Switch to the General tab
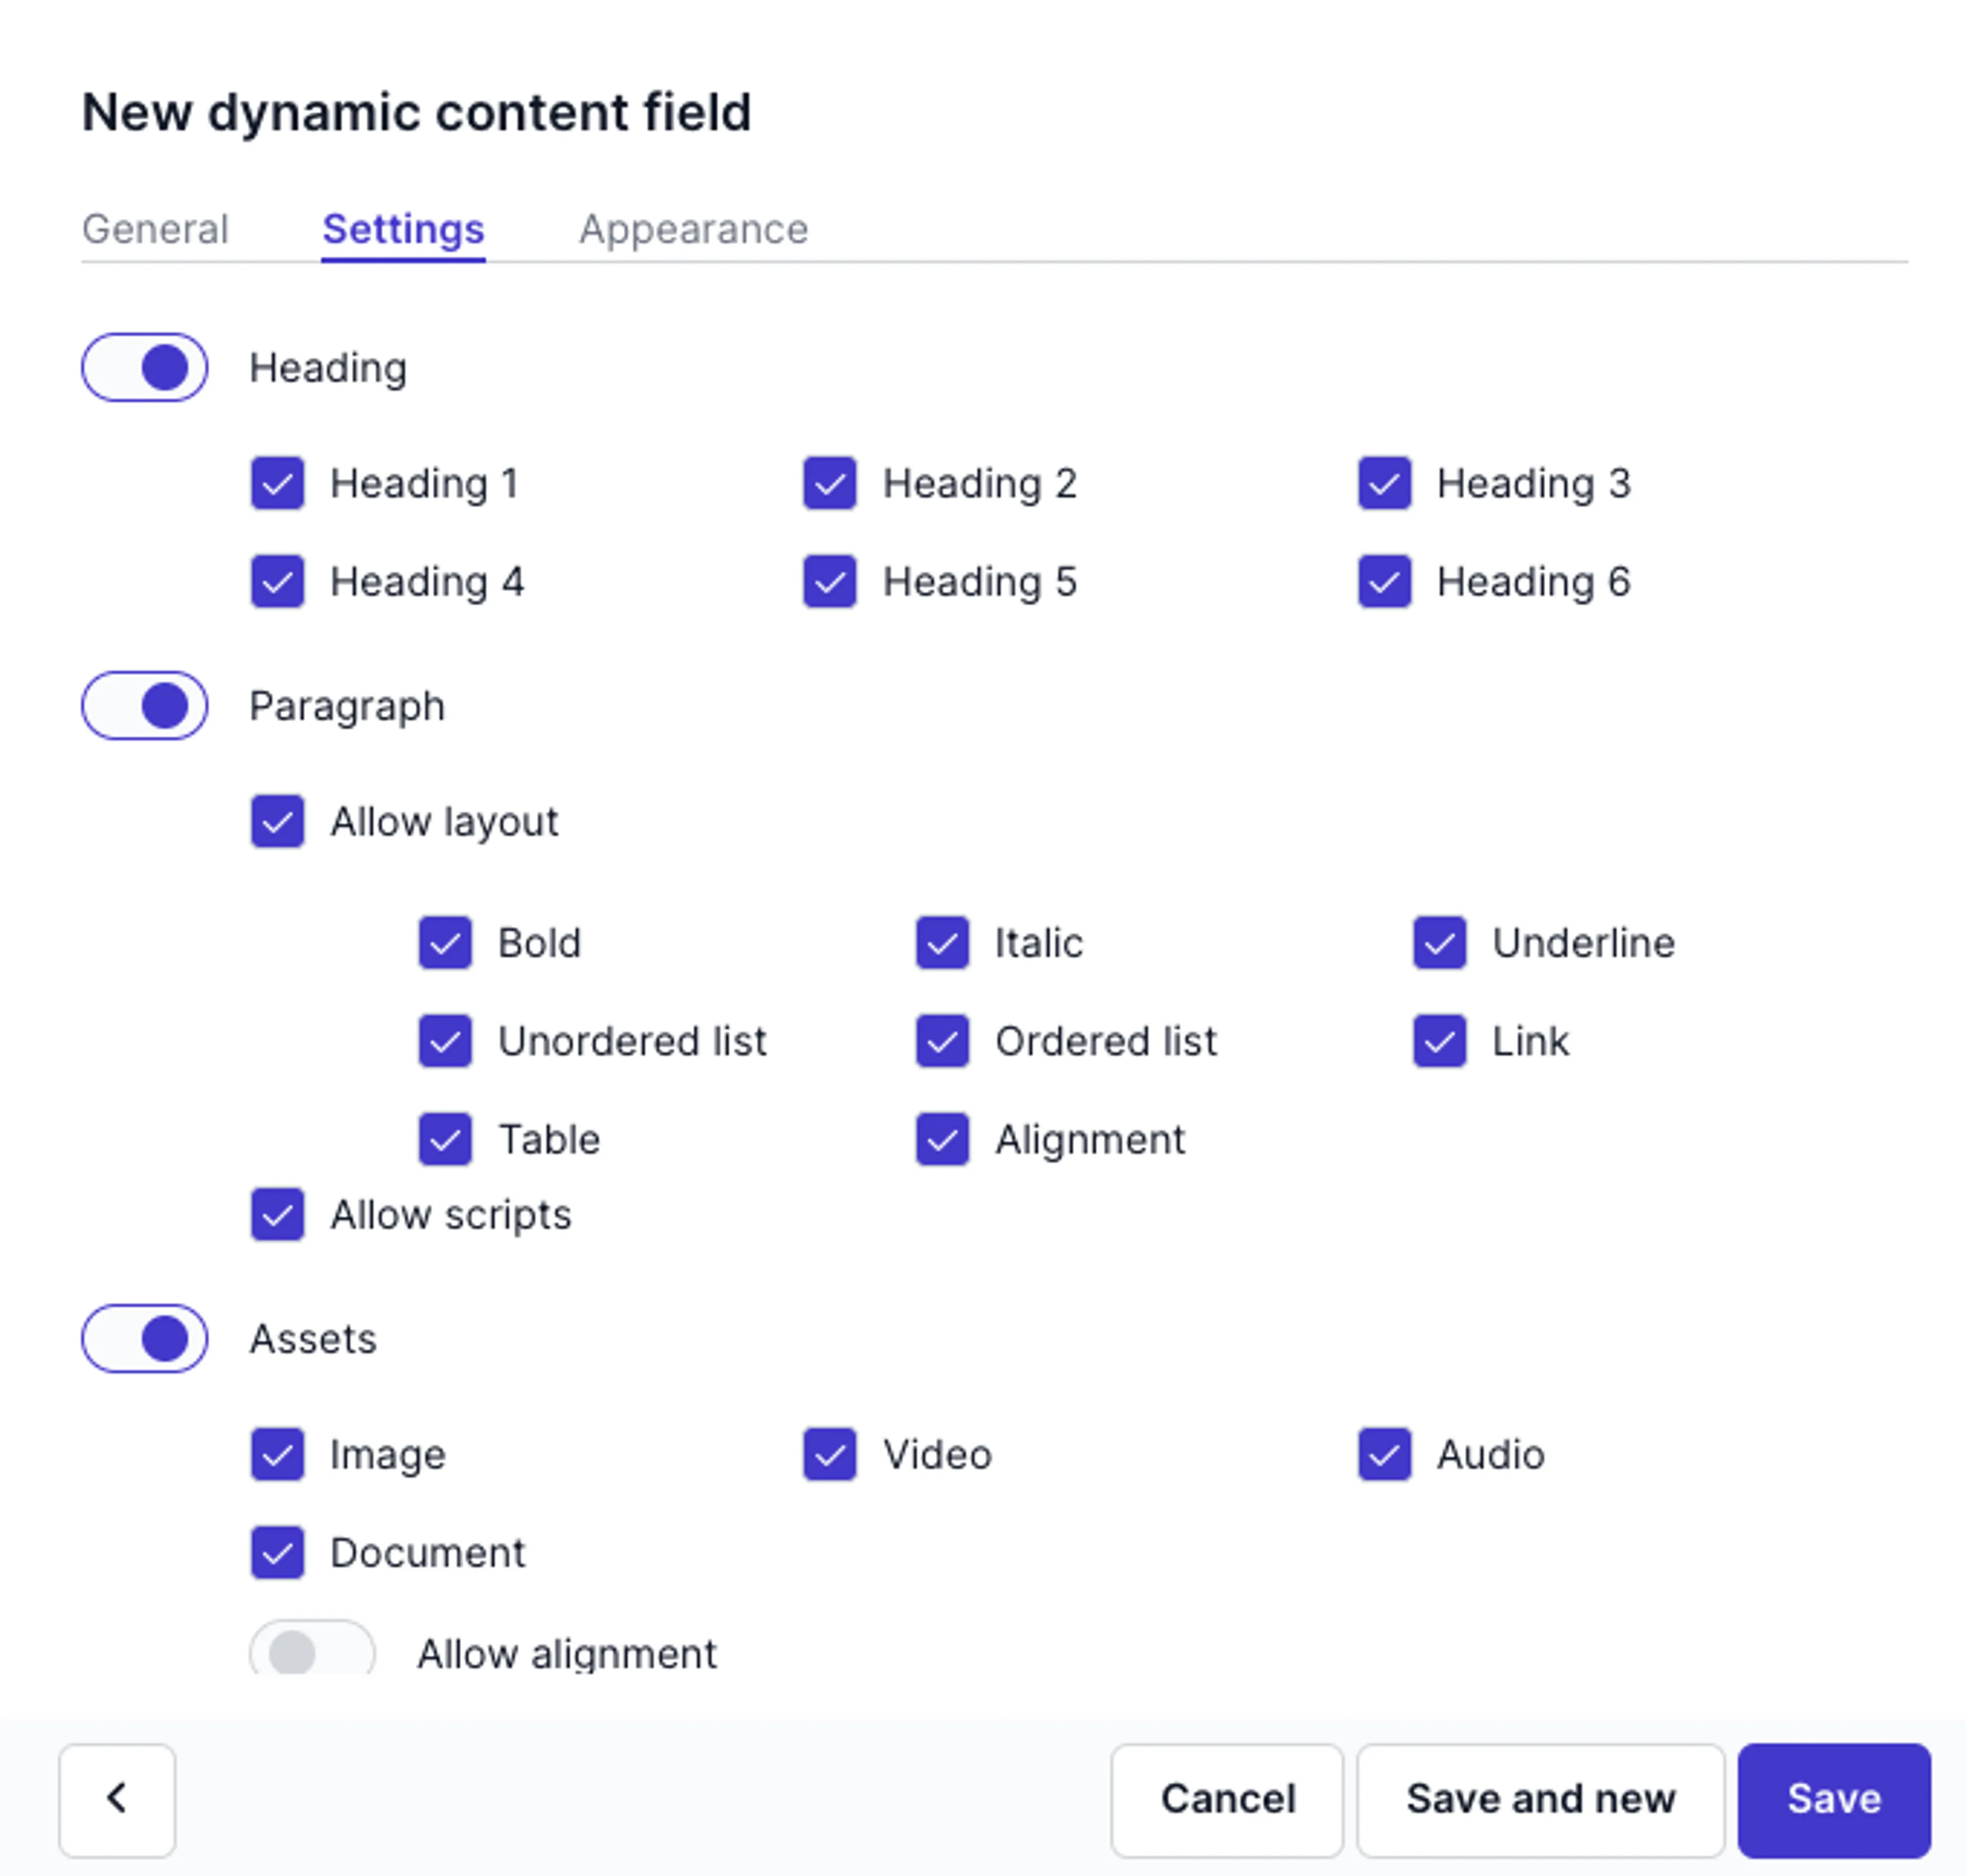 pyautogui.click(x=155, y=229)
